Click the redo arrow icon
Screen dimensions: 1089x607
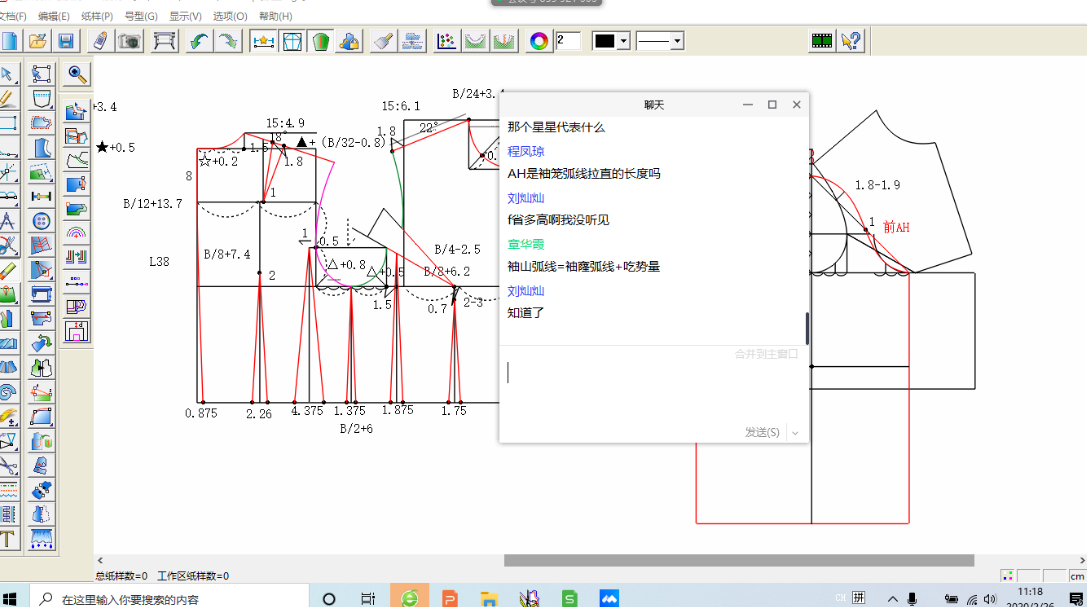(229, 41)
